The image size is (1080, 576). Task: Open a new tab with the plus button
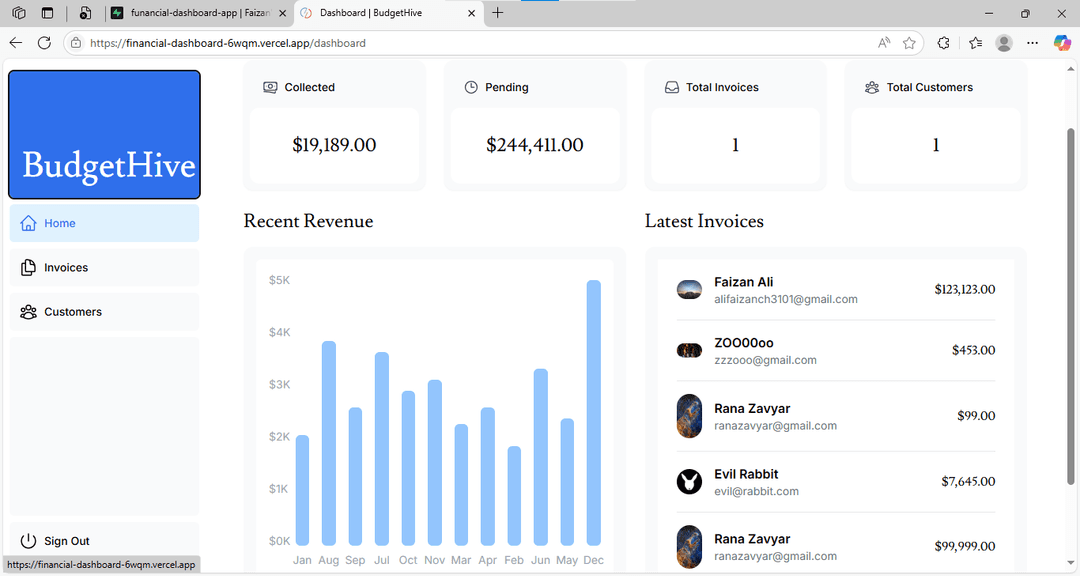click(497, 12)
